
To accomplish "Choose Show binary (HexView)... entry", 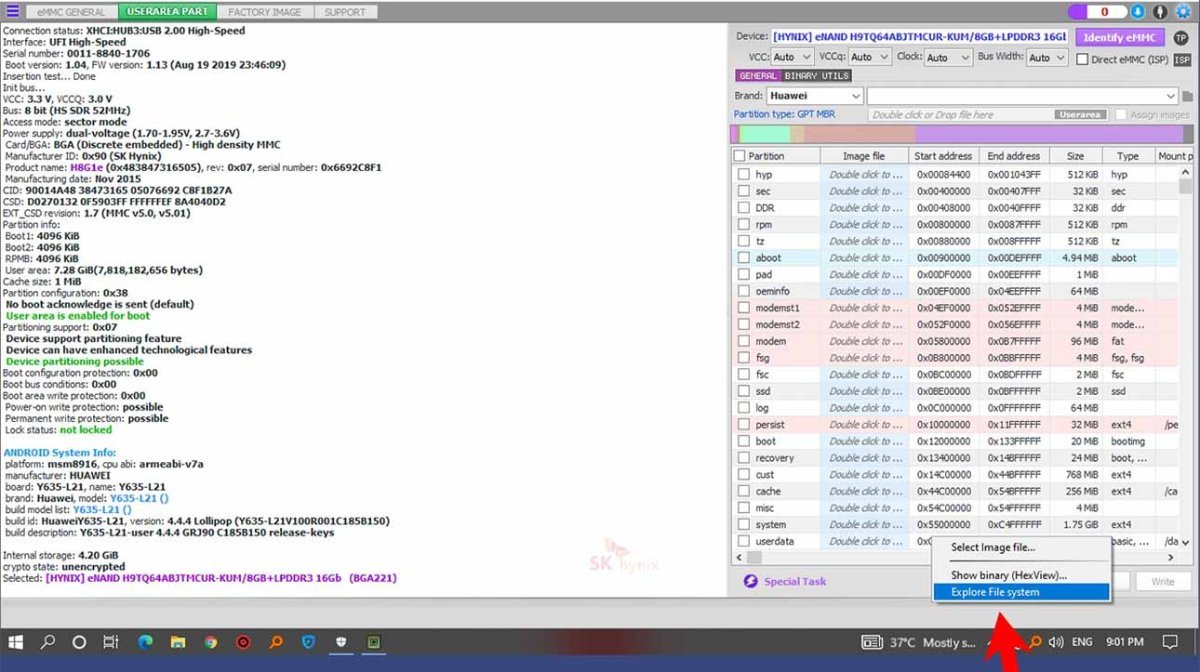I will tap(1021, 575).
